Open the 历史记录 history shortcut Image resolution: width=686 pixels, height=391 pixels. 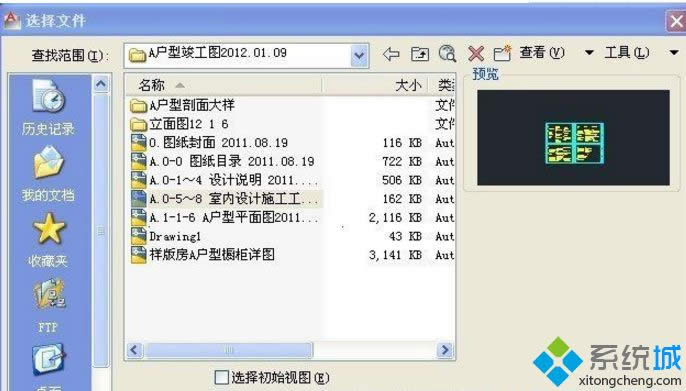click(48, 107)
